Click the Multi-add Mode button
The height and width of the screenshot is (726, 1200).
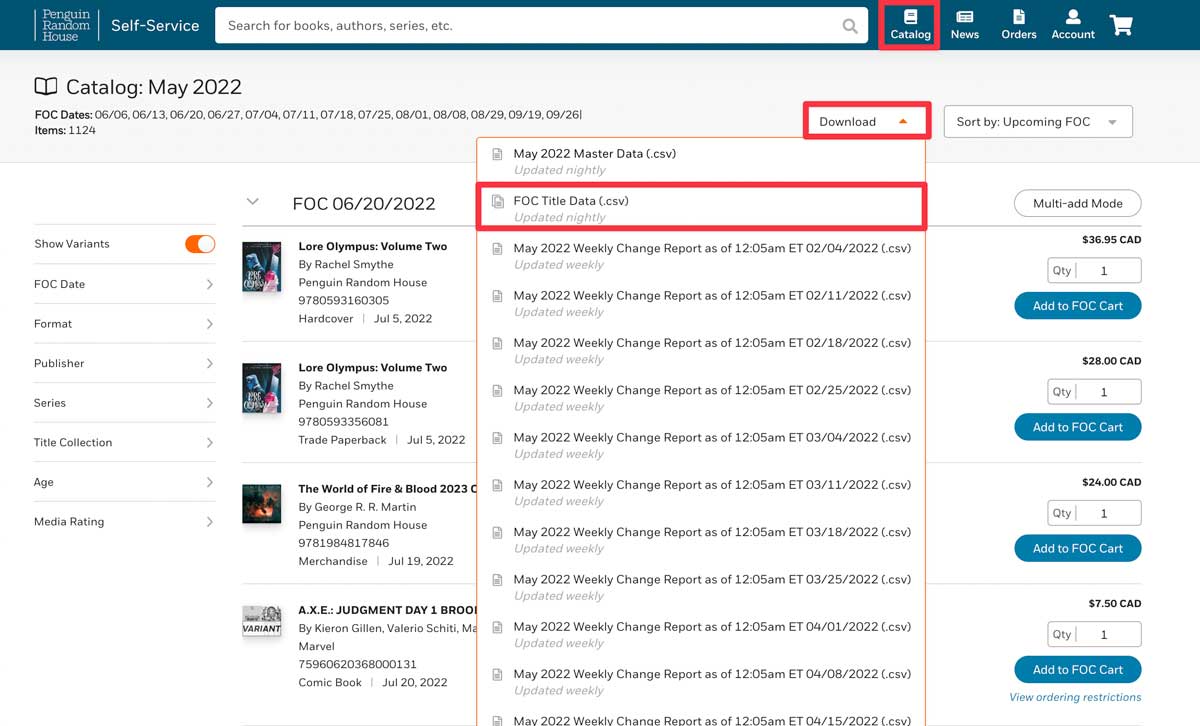[1078, 203]
